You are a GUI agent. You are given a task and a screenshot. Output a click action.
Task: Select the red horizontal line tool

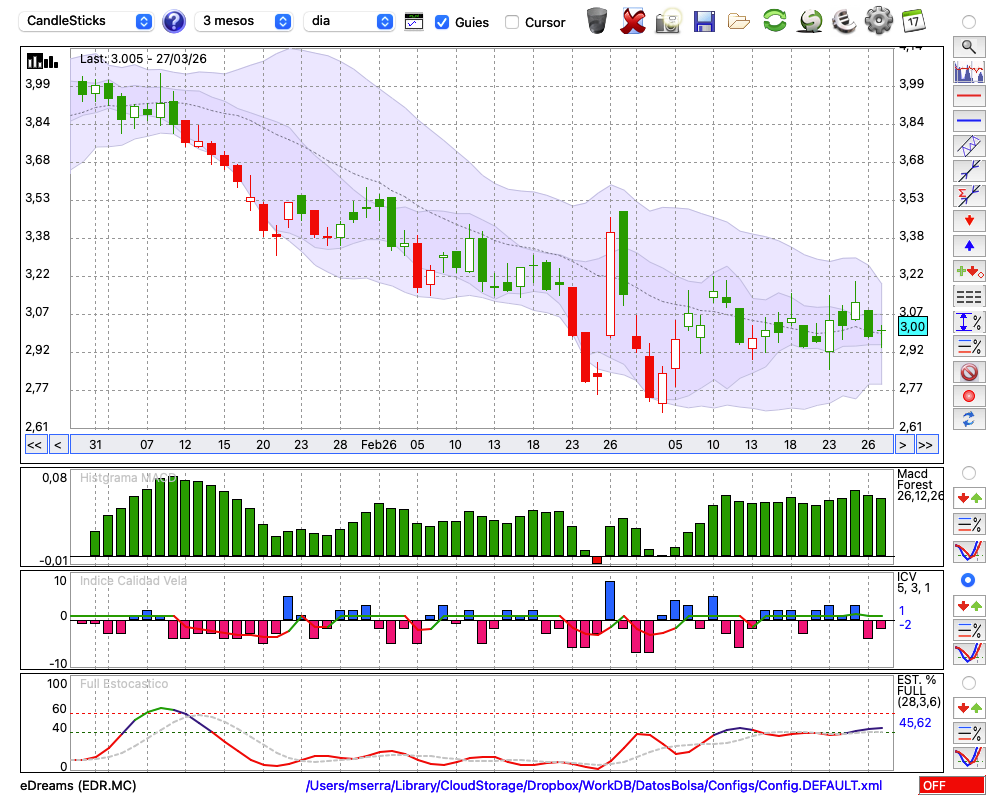pos(968,97)
